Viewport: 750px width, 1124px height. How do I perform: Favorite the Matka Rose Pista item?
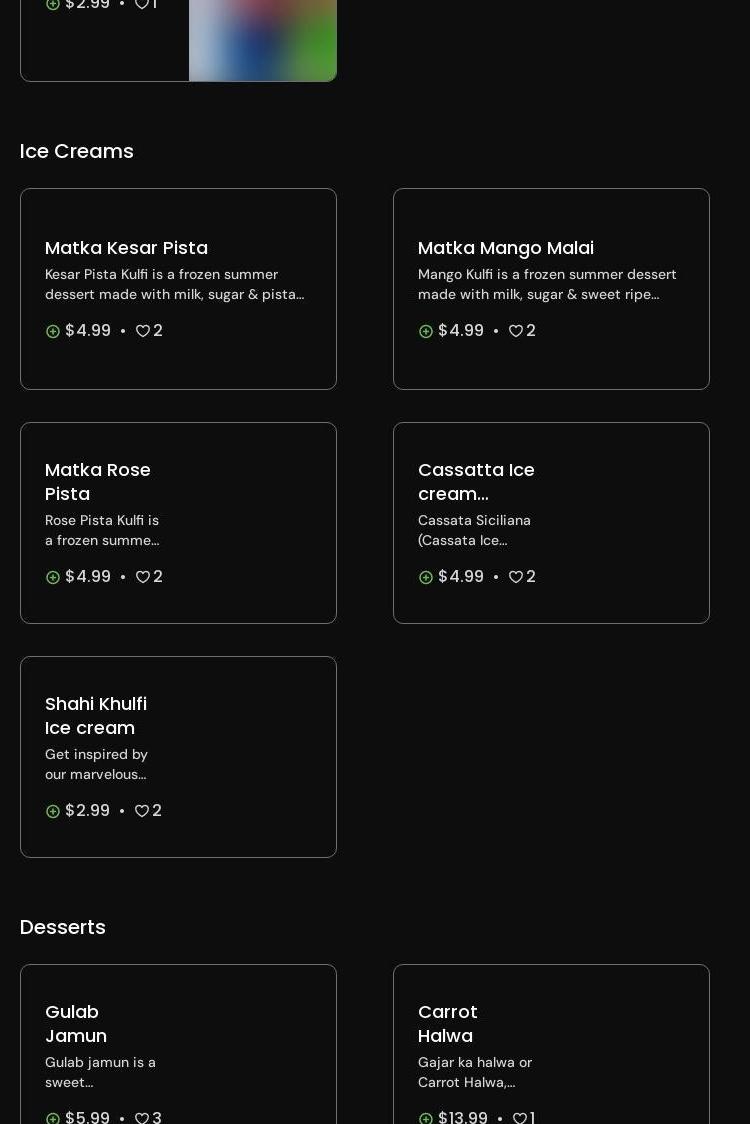[143, 577]
